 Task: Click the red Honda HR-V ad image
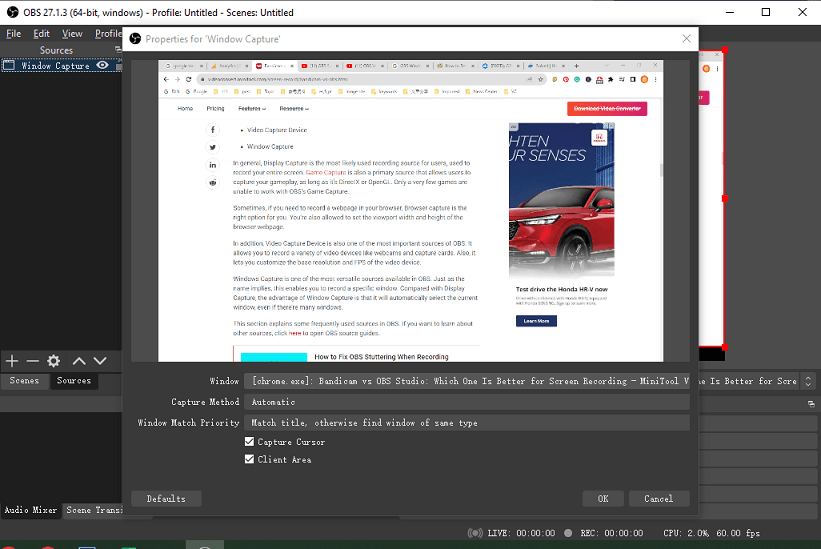561,200
